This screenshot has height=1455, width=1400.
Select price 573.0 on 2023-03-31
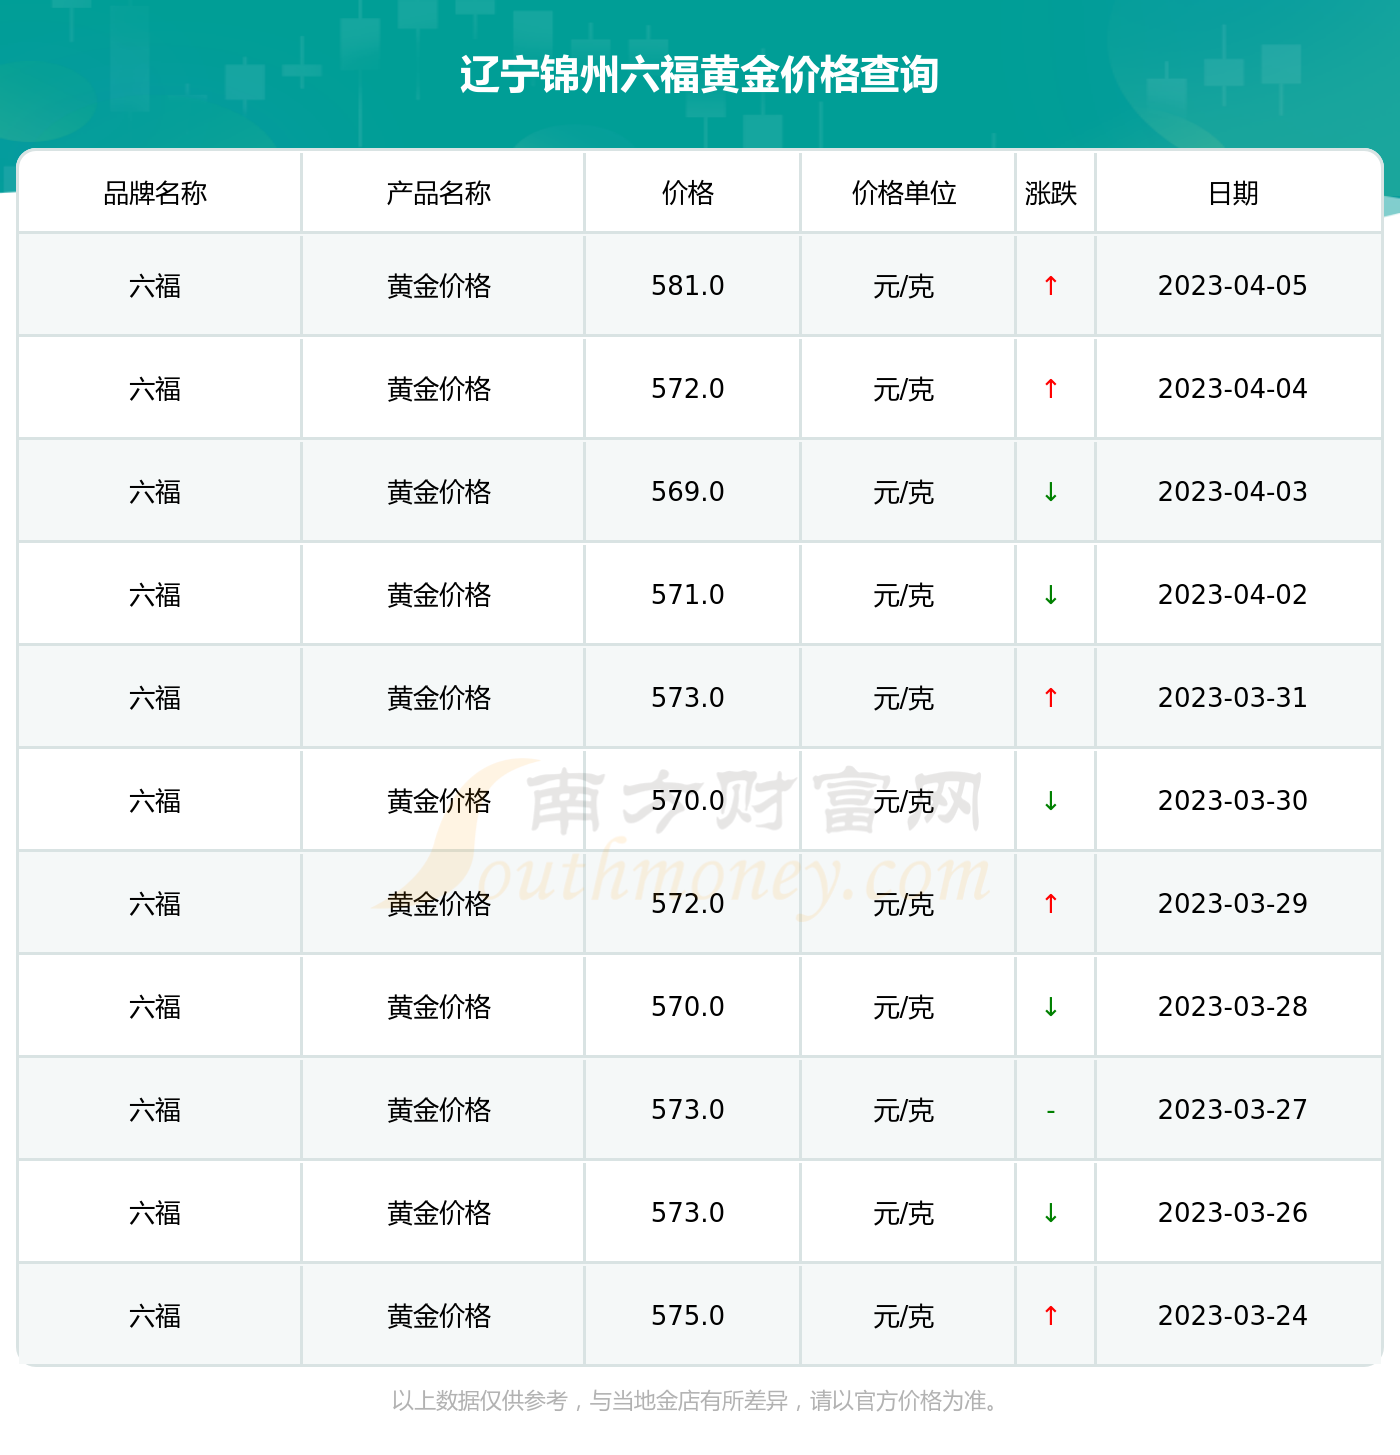[x=688, y=698]
